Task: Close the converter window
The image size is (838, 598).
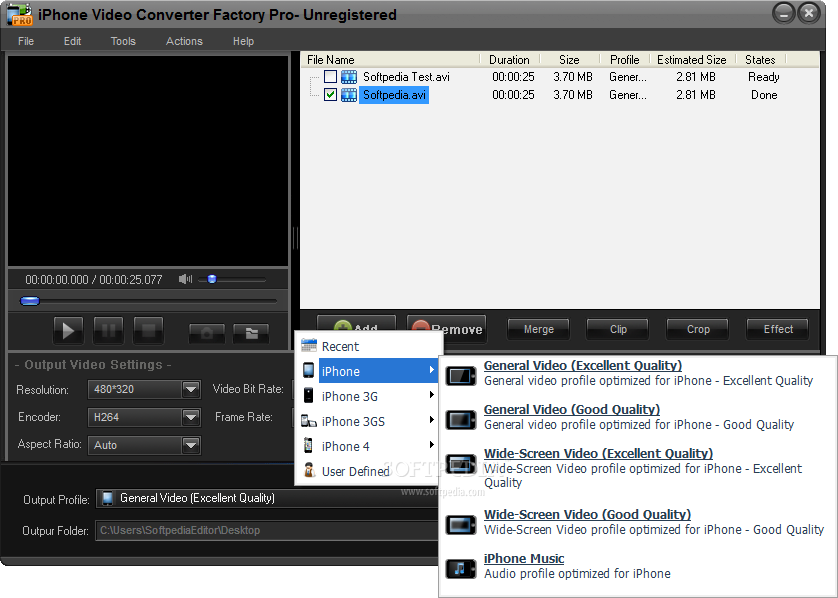Action: (x=809, y=13)
